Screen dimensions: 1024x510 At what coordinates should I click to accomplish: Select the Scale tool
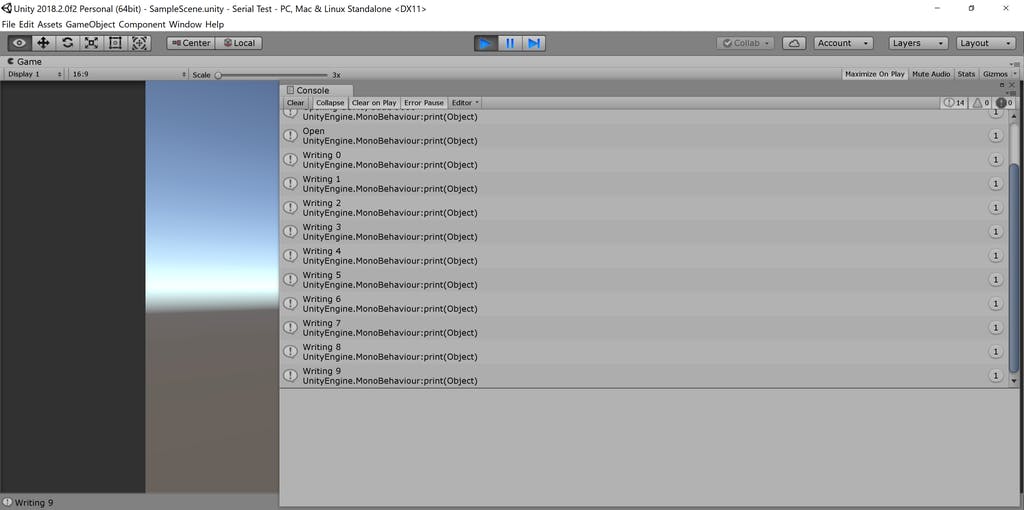[91, 43]
